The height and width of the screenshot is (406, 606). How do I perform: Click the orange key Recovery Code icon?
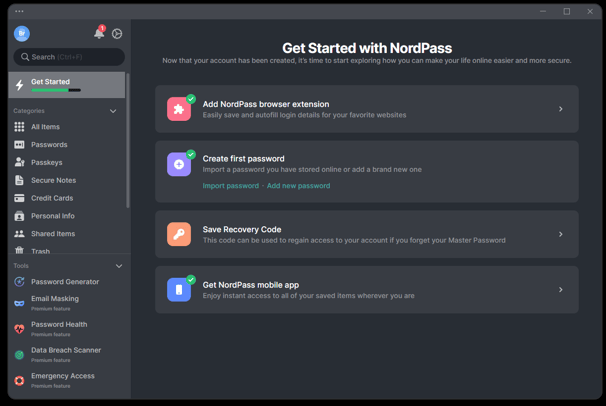(x=179, y=234)
